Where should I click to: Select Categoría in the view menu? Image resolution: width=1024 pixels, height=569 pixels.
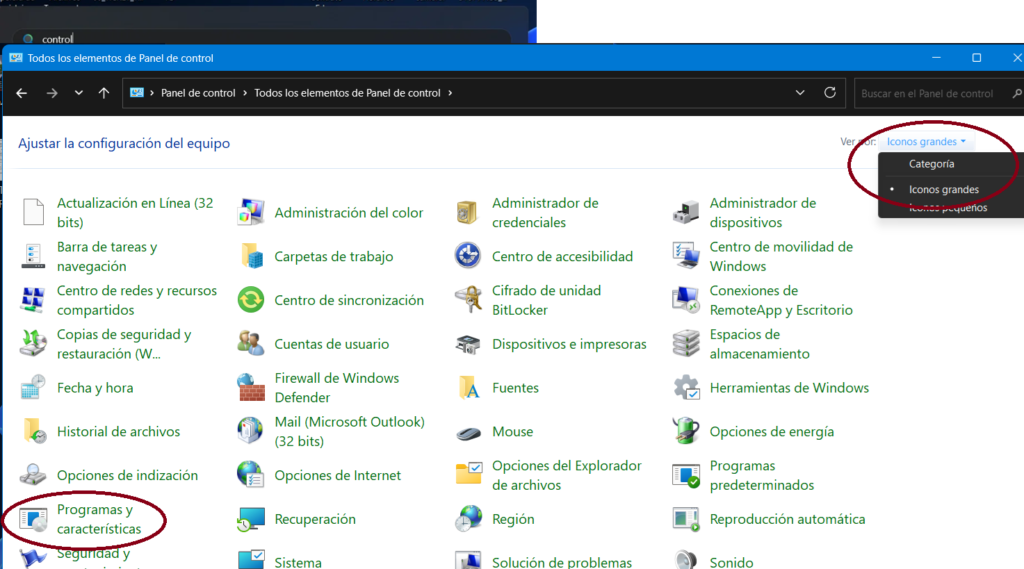tap(931, 164)
